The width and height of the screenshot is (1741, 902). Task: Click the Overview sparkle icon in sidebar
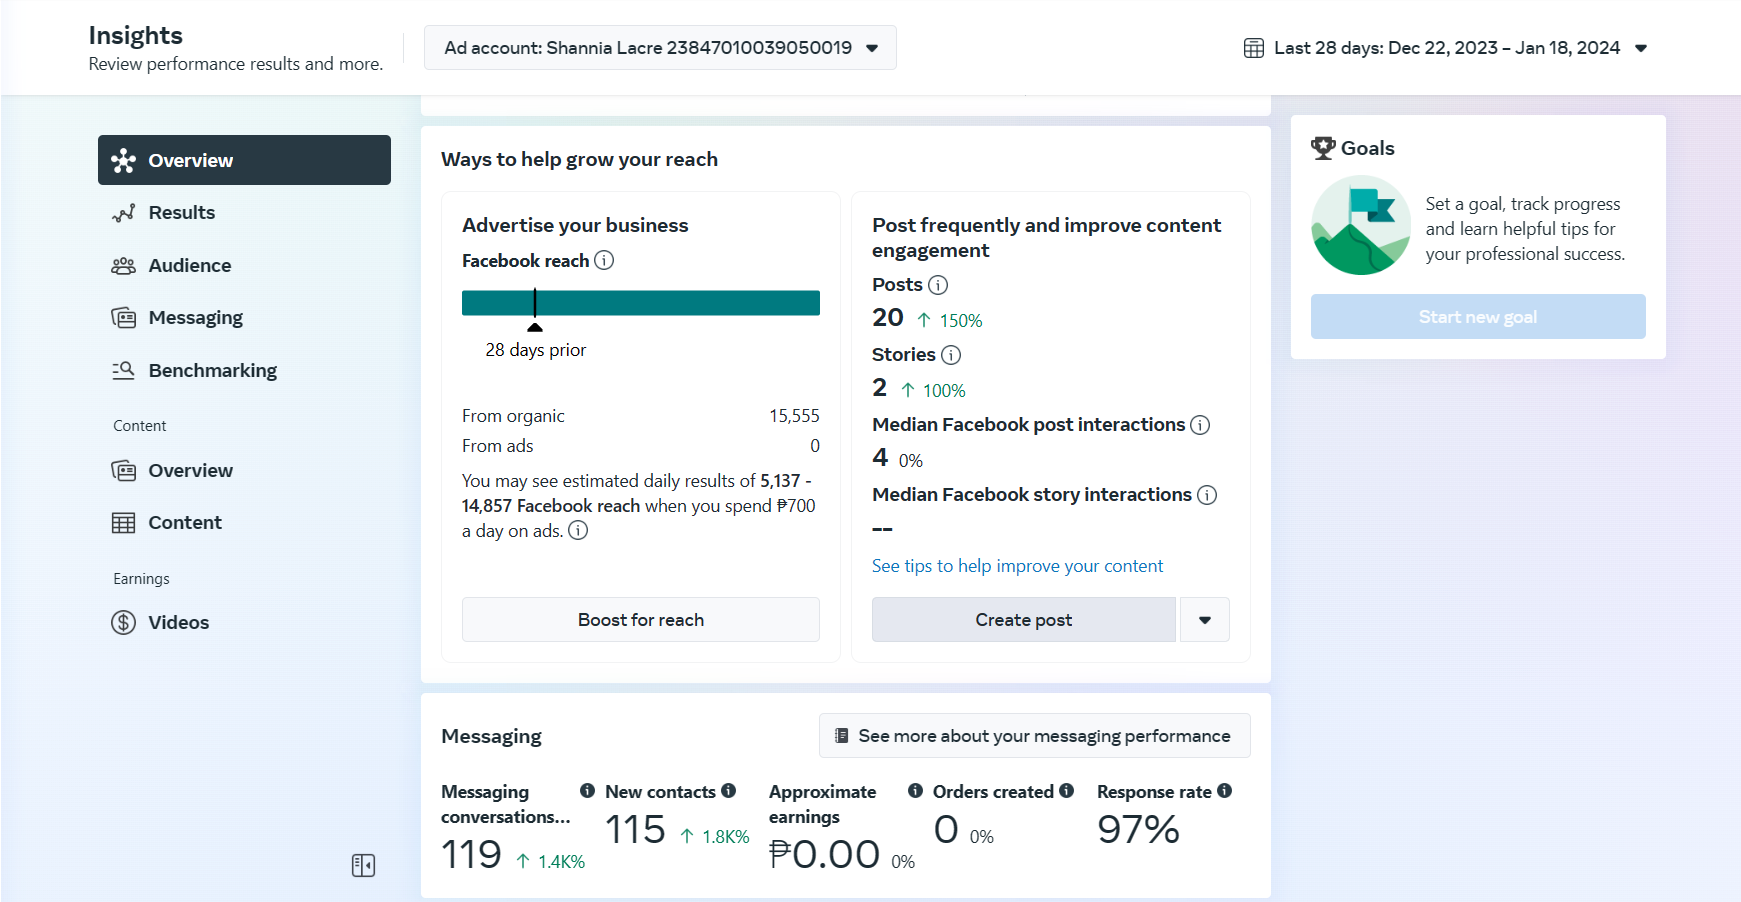tap(123, 161)
